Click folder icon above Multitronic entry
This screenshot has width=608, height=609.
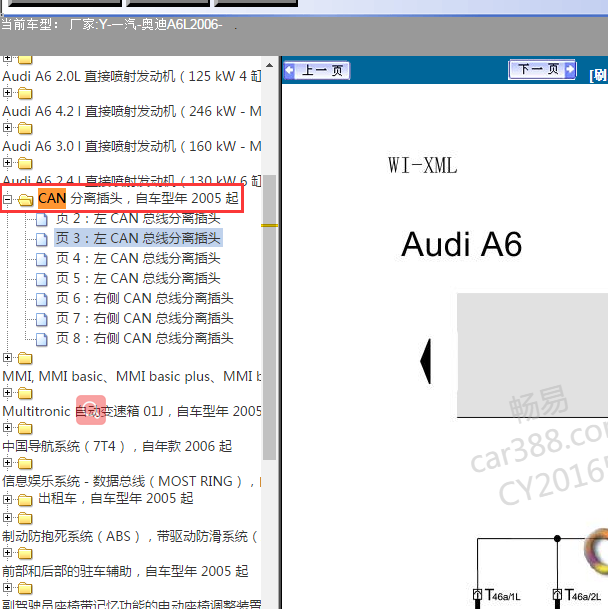click(25, 393)
